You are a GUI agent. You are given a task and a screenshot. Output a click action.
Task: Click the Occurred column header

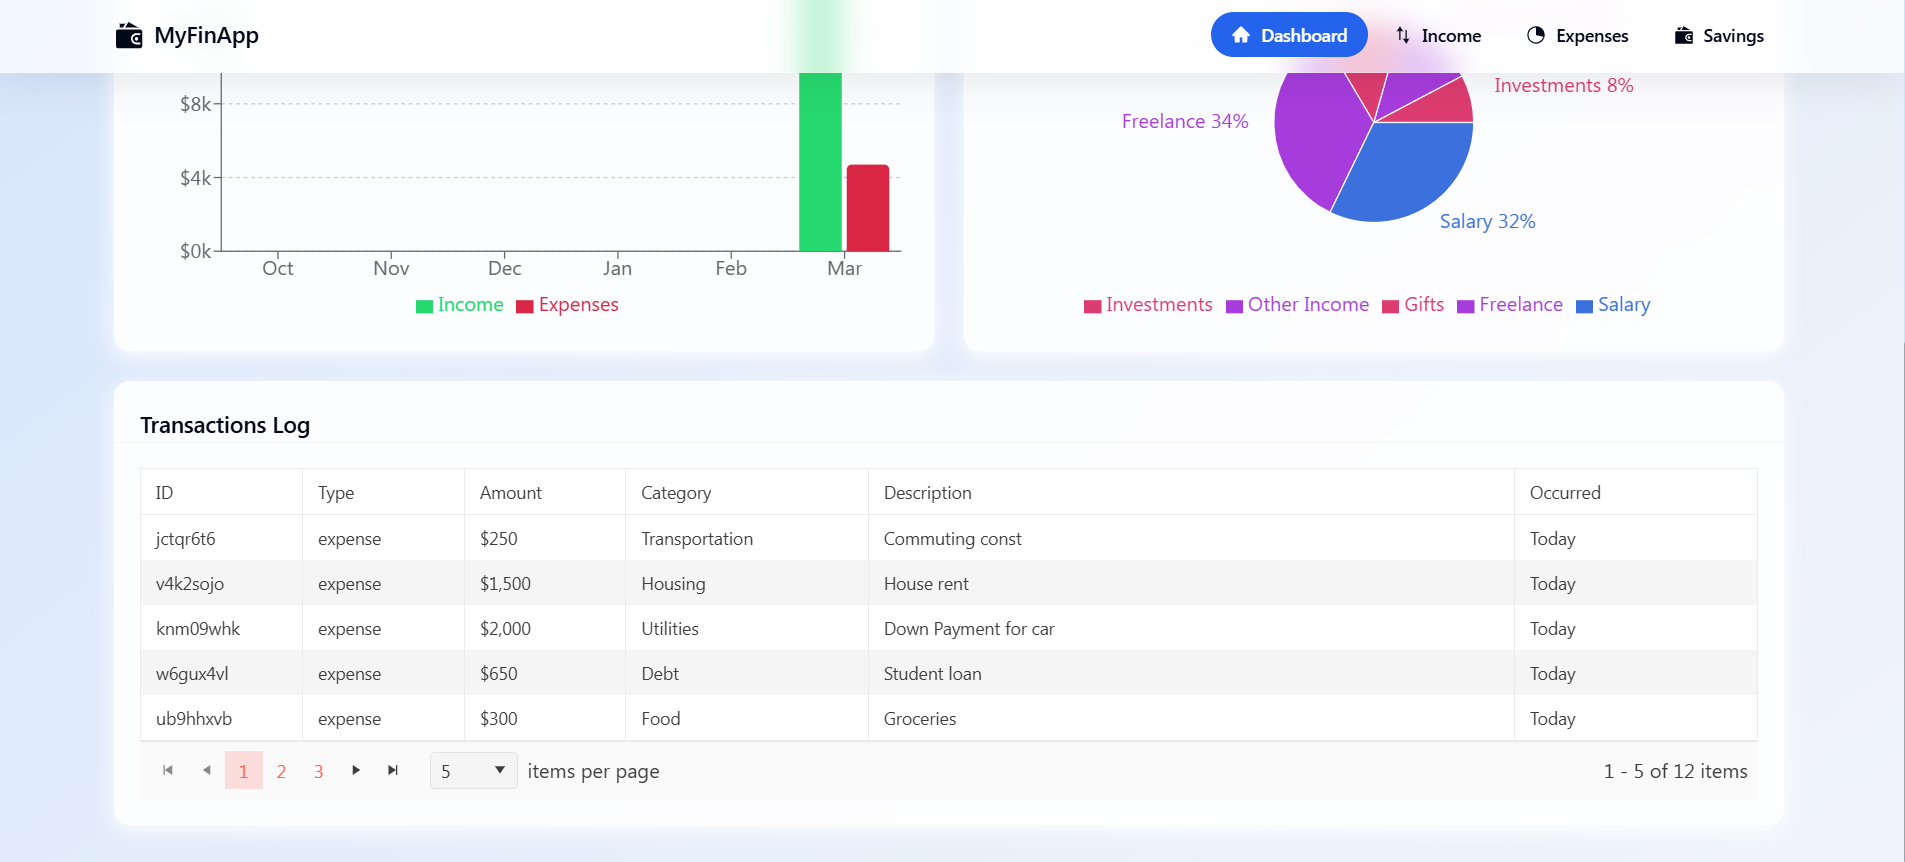coord(1636,492)
